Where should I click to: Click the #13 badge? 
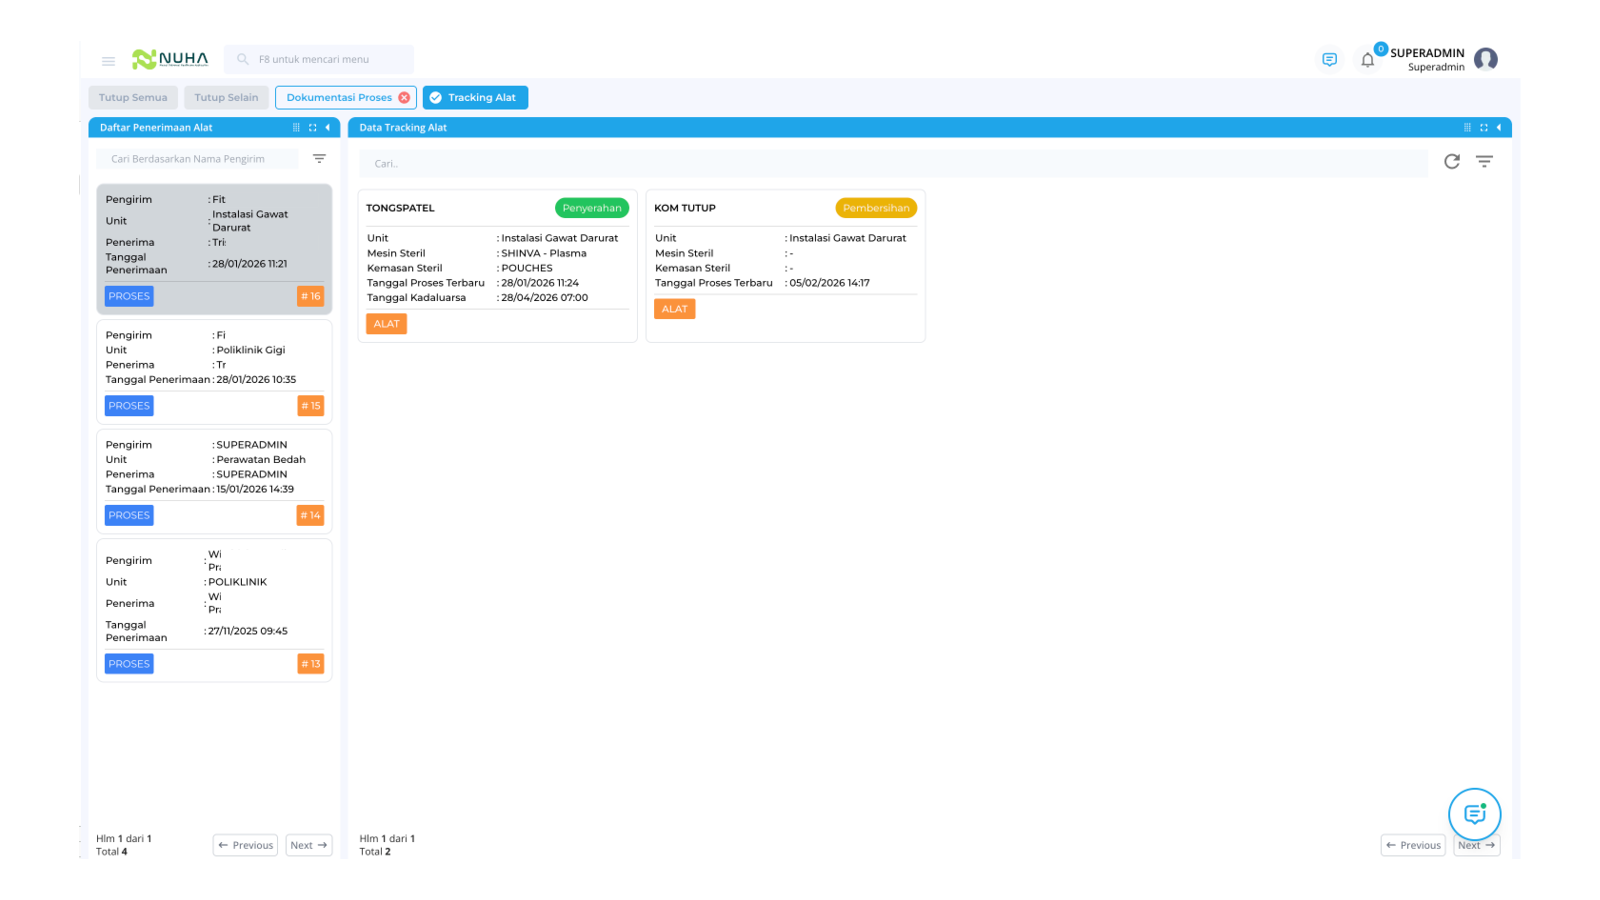pos(310,664)
